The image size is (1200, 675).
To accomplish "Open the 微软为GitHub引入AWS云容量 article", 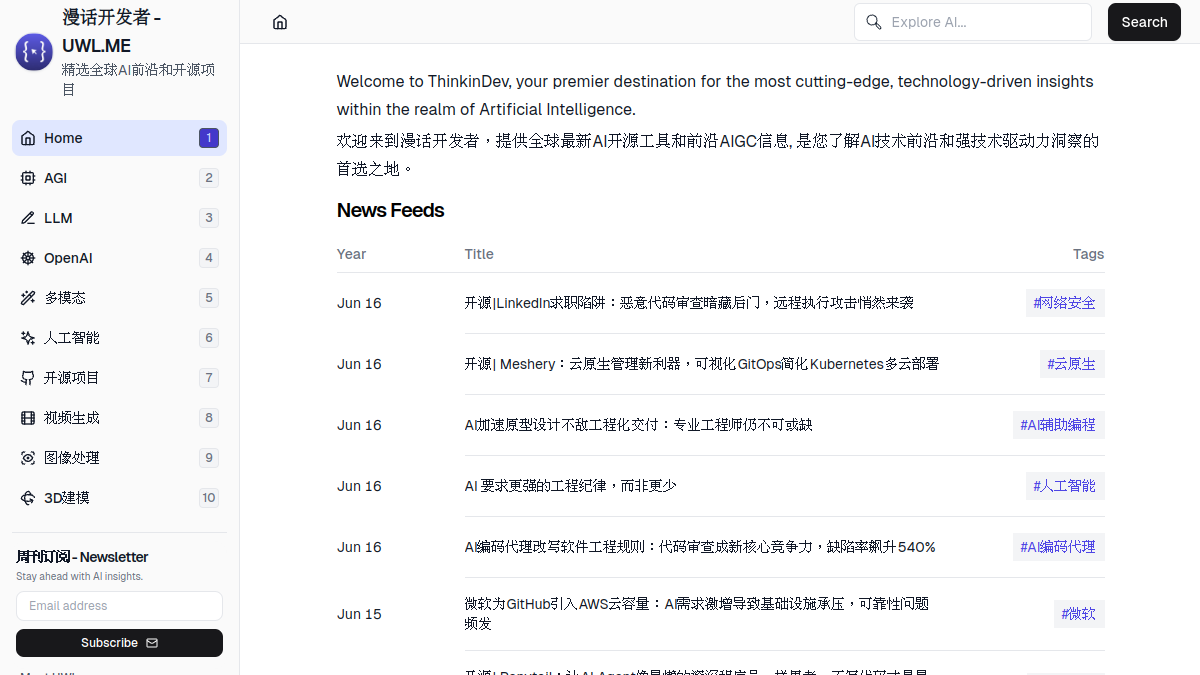I will tap(697, 614).
